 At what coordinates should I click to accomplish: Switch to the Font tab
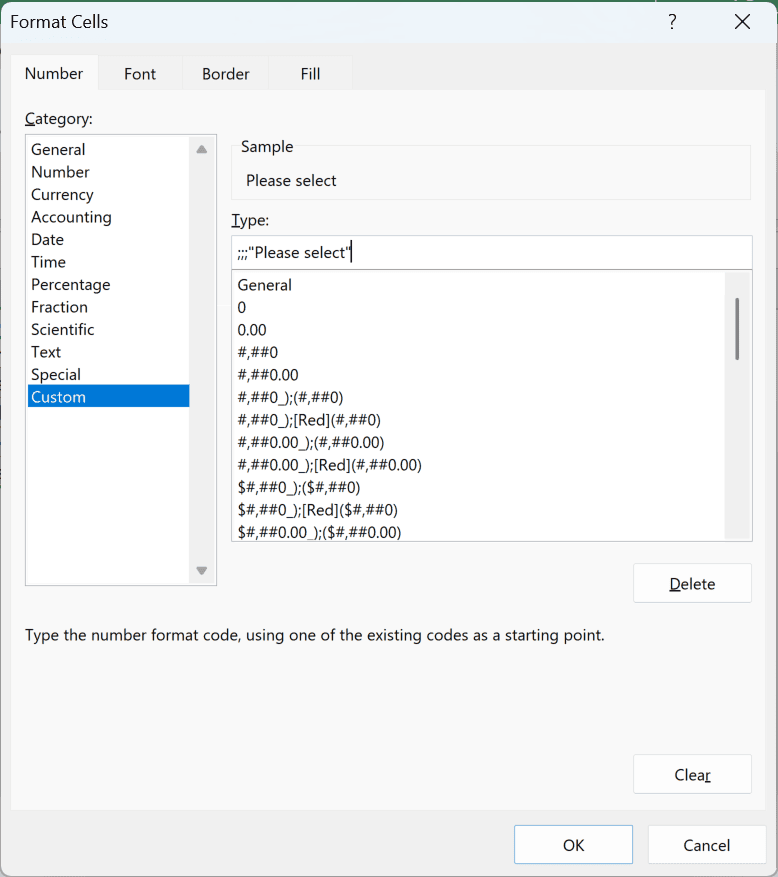140,74
